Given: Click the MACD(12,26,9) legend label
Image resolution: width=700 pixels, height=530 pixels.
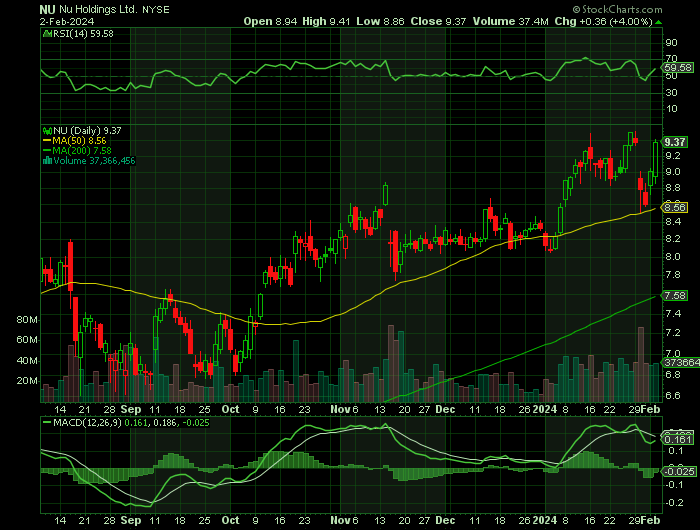Looking at the screenshot, I should click(87, 423).
